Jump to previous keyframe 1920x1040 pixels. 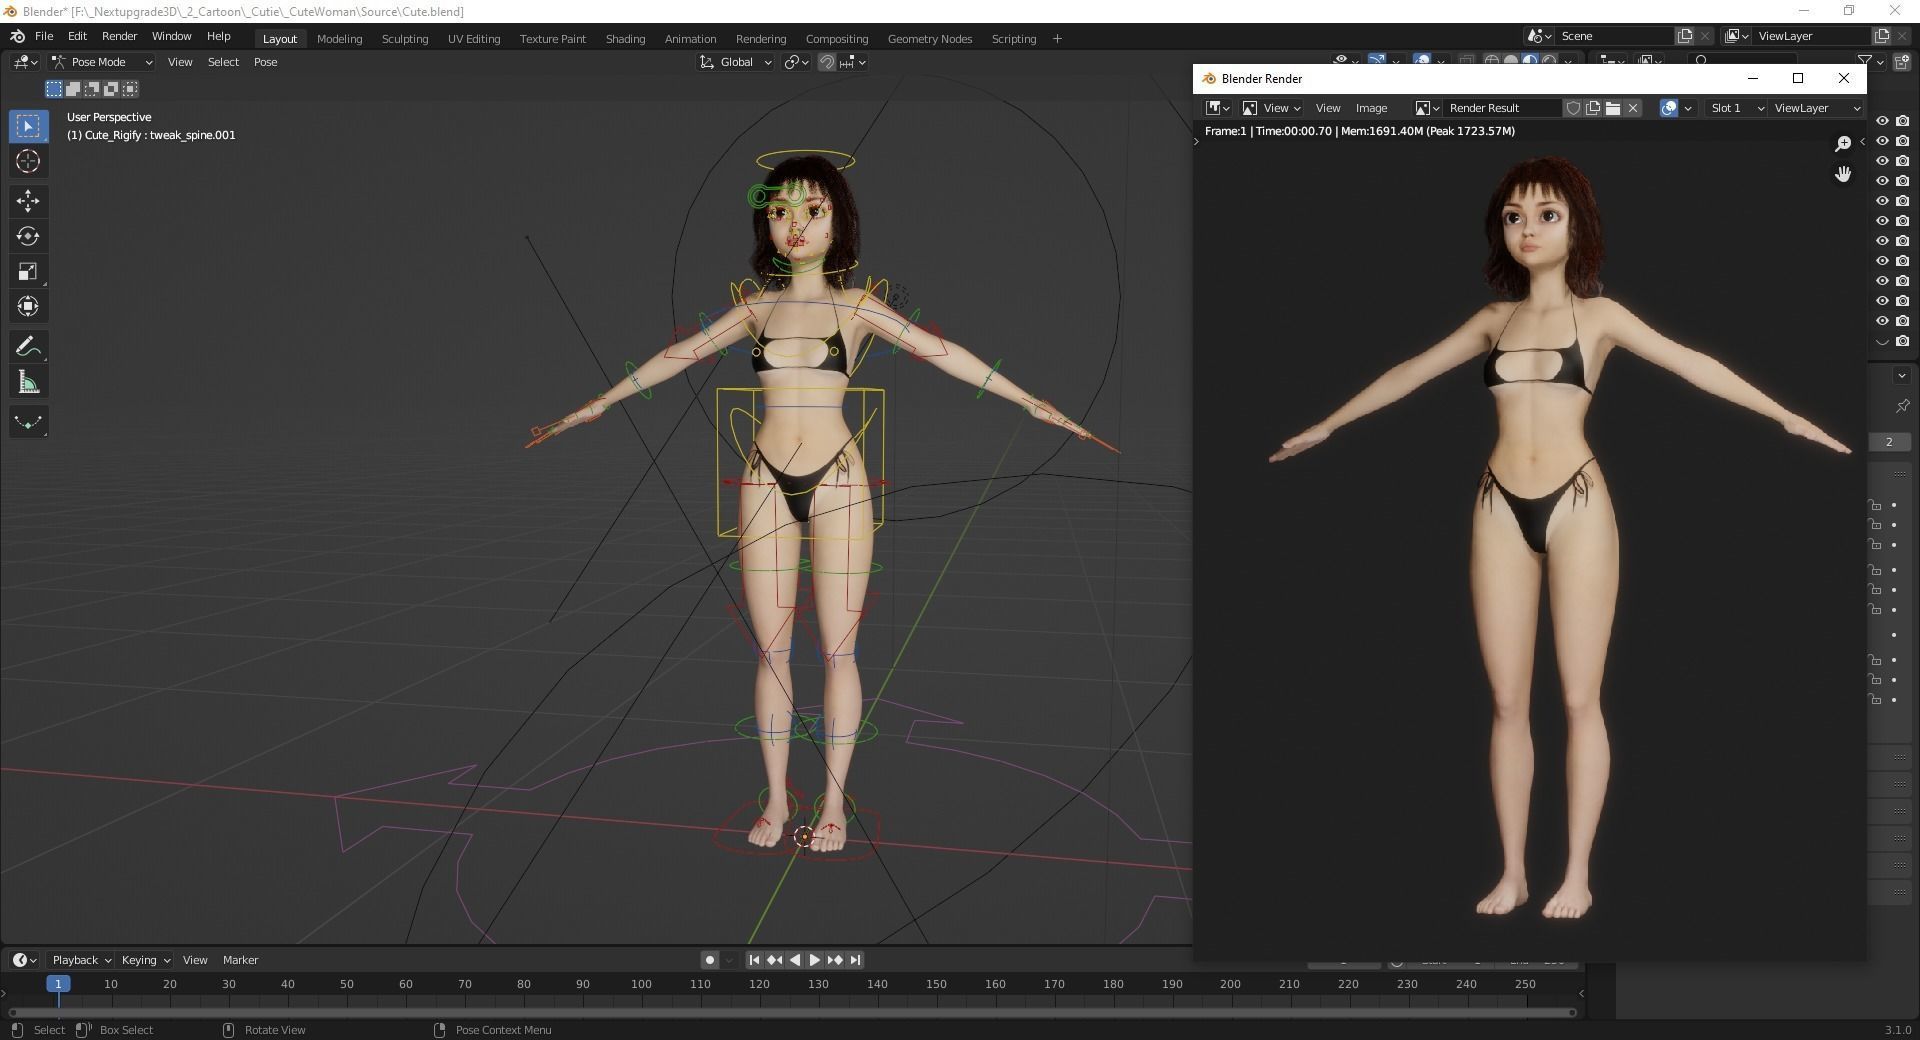coord(774,960)
